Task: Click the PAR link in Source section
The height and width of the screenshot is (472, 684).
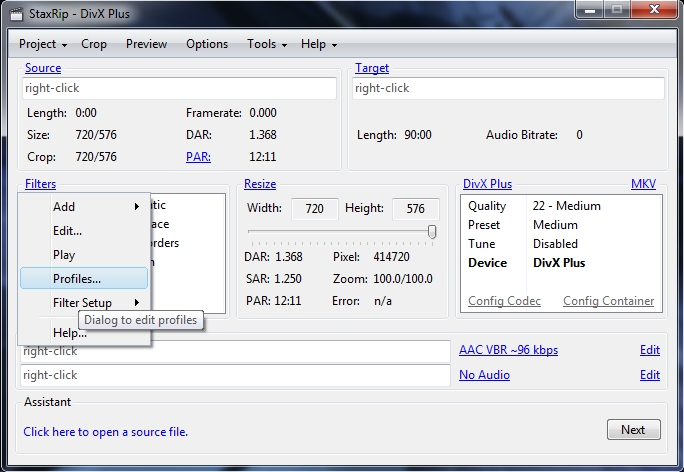Action: tap(198, 157)
